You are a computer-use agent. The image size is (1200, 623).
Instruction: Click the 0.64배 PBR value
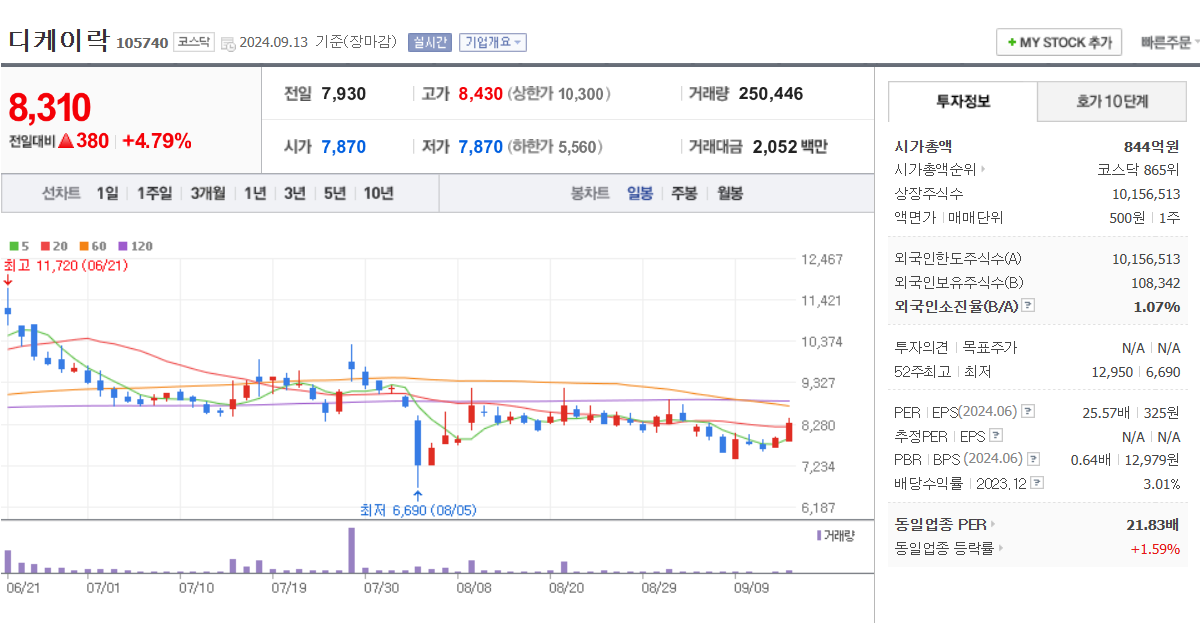coord(1090,459)
